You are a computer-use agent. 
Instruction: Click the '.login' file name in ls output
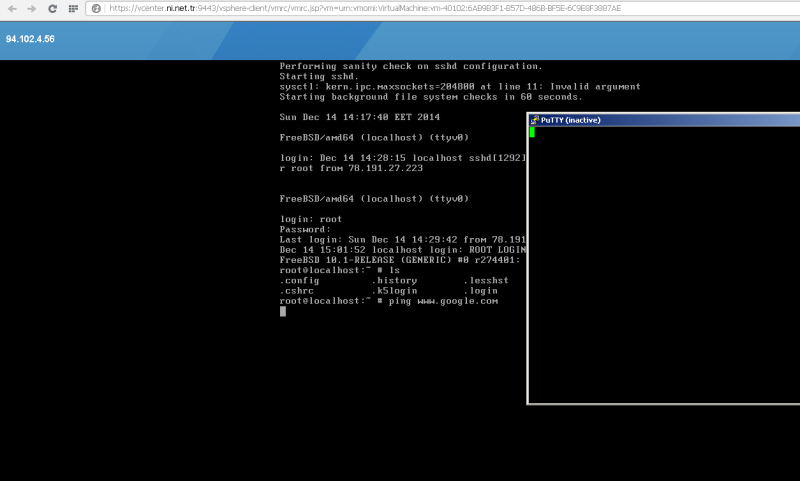point(481,291)
